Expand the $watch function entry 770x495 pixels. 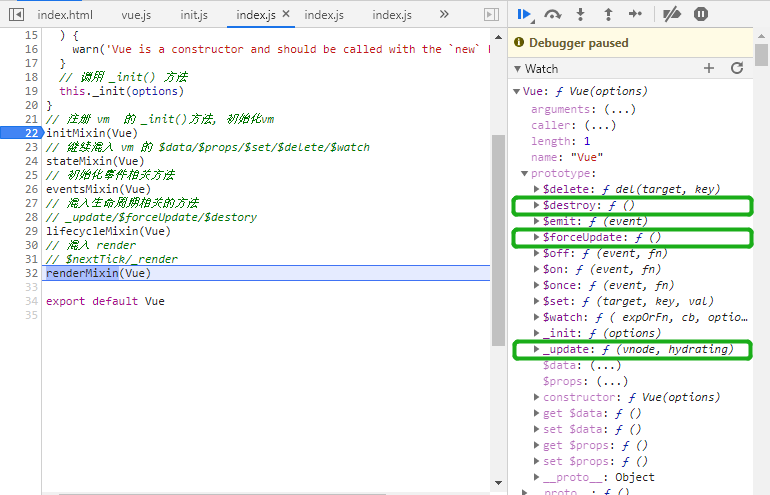[x=537, y=317]
